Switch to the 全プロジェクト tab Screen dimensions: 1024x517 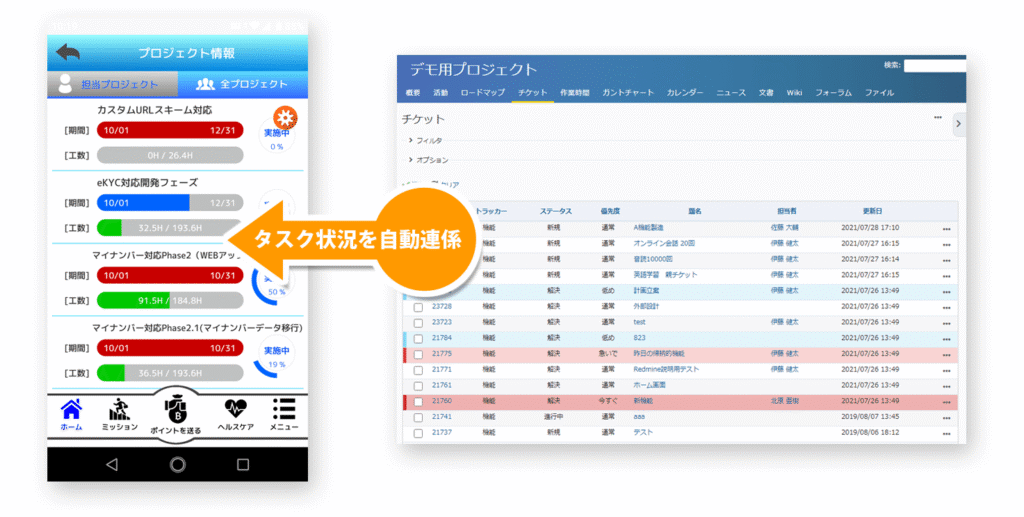coord(242,84)
